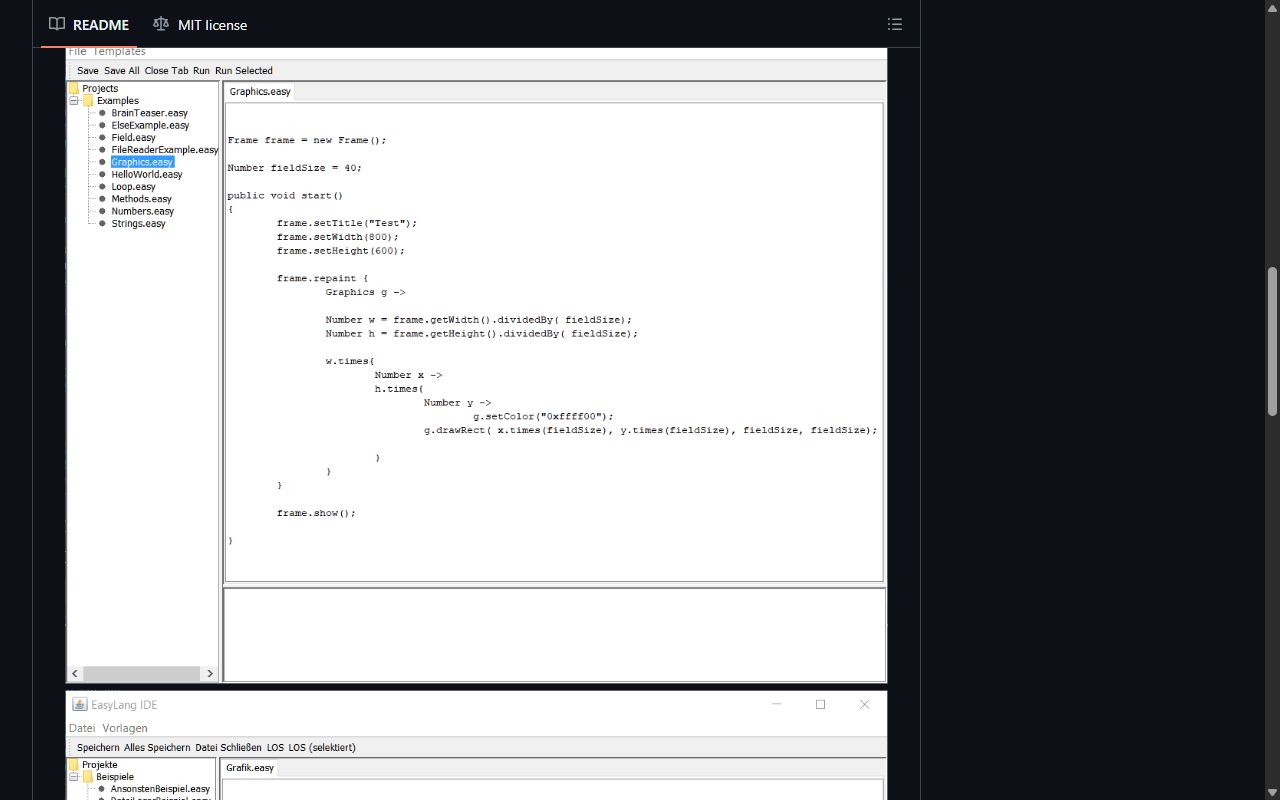Viewport: 1280px width, 800px height.
Task: Open Field.easy in the project tree
Action: pyautogui.click(x=133, y=137)
